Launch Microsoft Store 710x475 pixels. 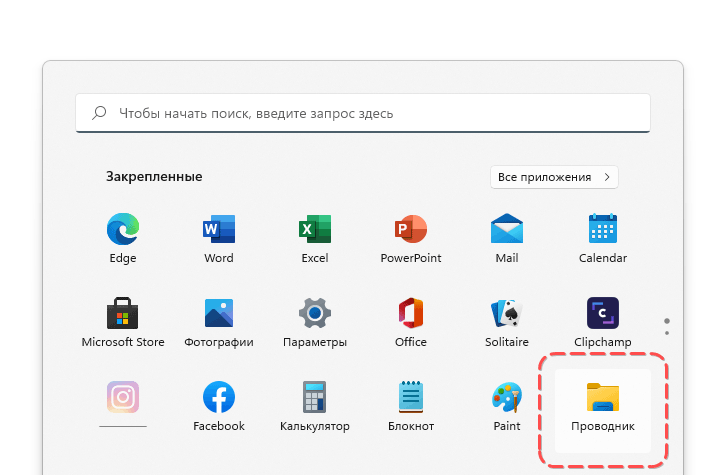[x=123, y=322]
